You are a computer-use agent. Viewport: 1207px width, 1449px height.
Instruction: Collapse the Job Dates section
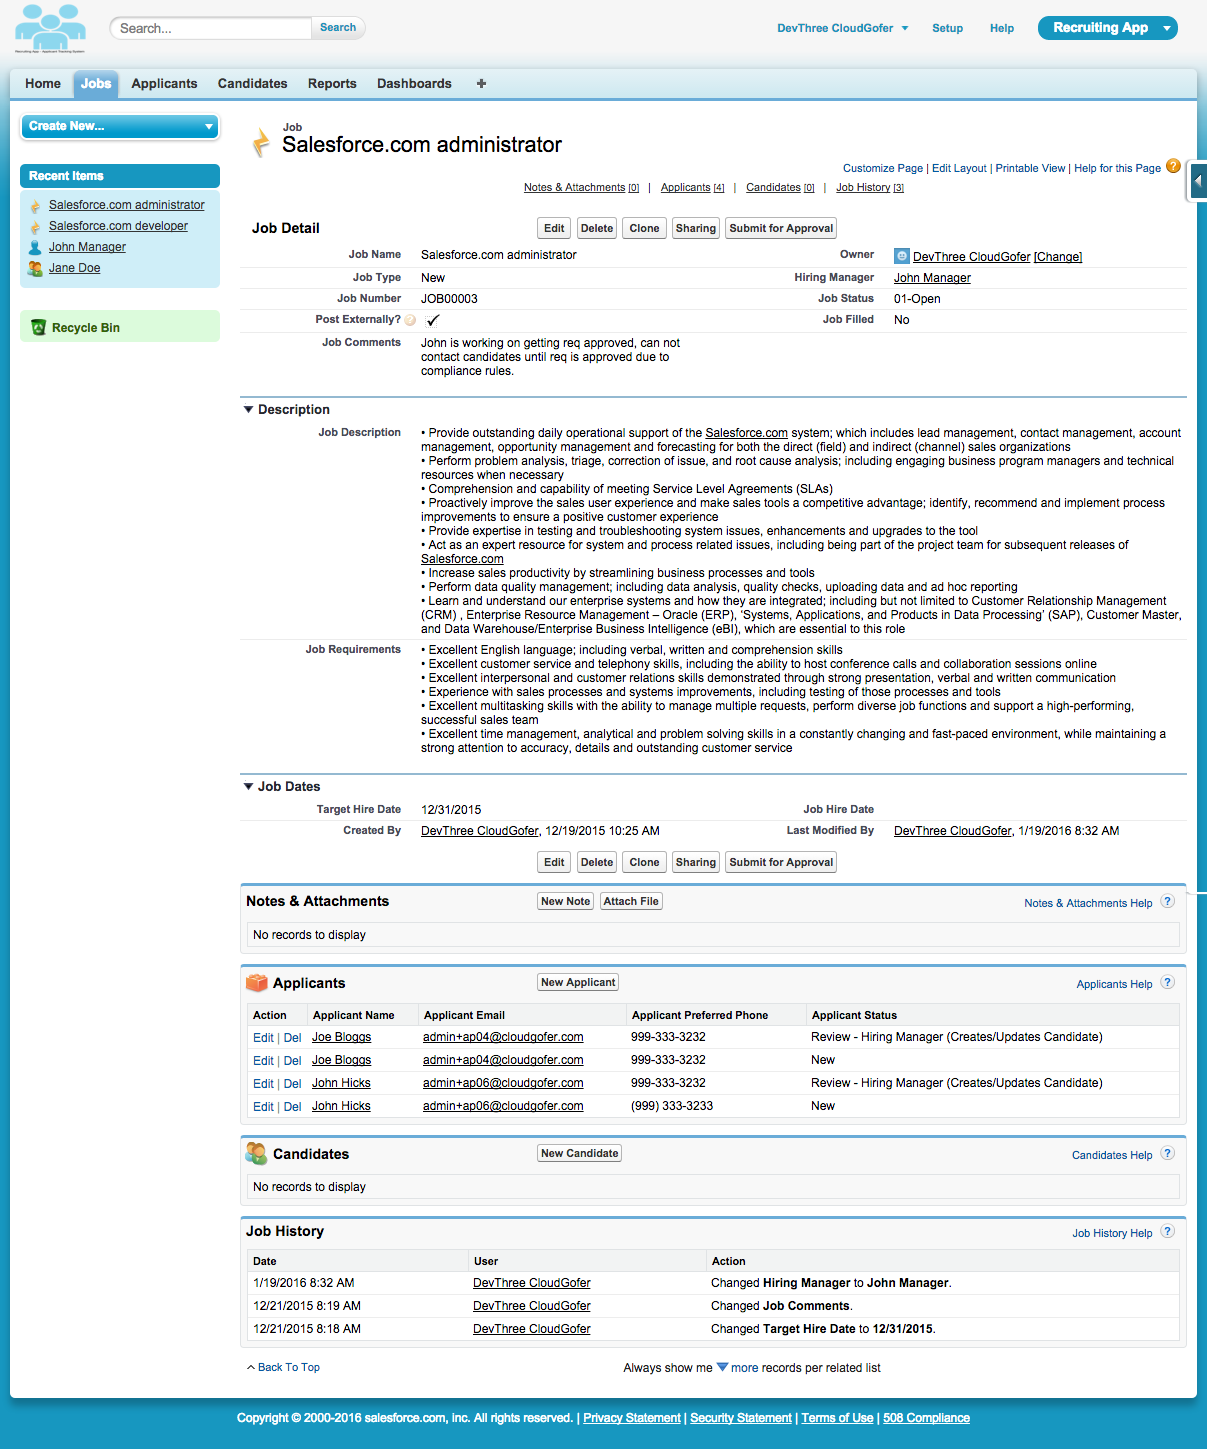tap(249, 786)
